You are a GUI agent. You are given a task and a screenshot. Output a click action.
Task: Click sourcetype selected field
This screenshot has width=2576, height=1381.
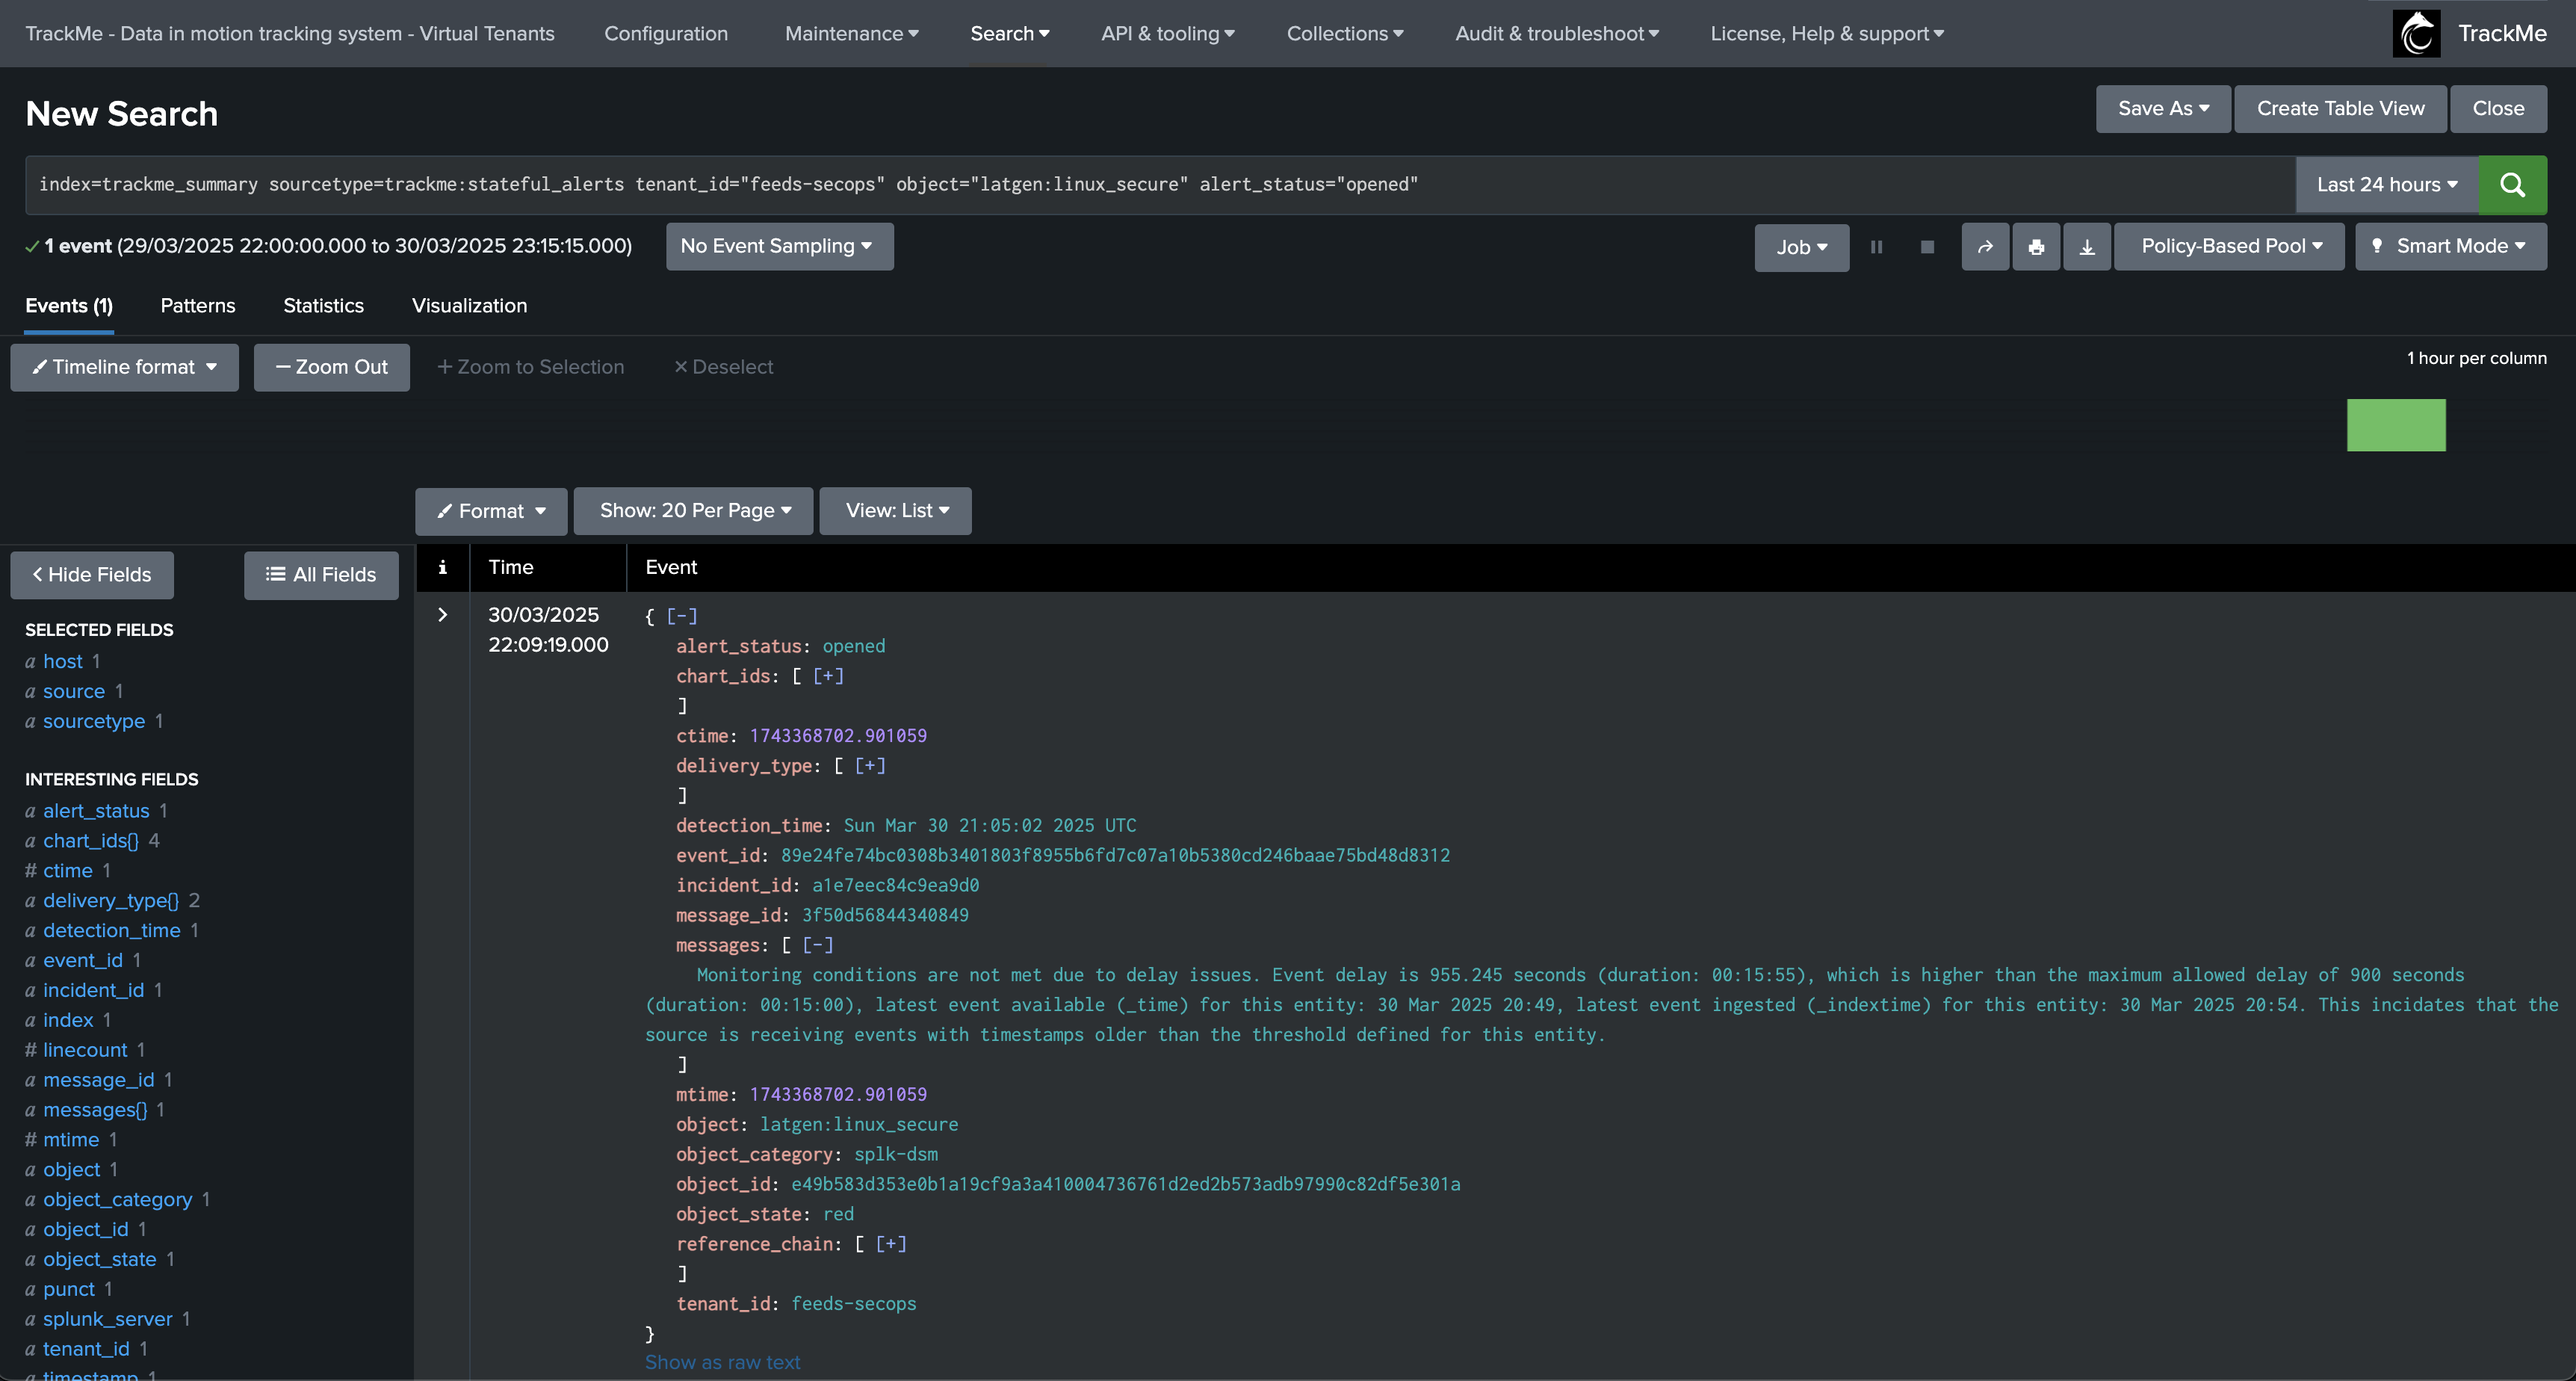coord(94,721)
